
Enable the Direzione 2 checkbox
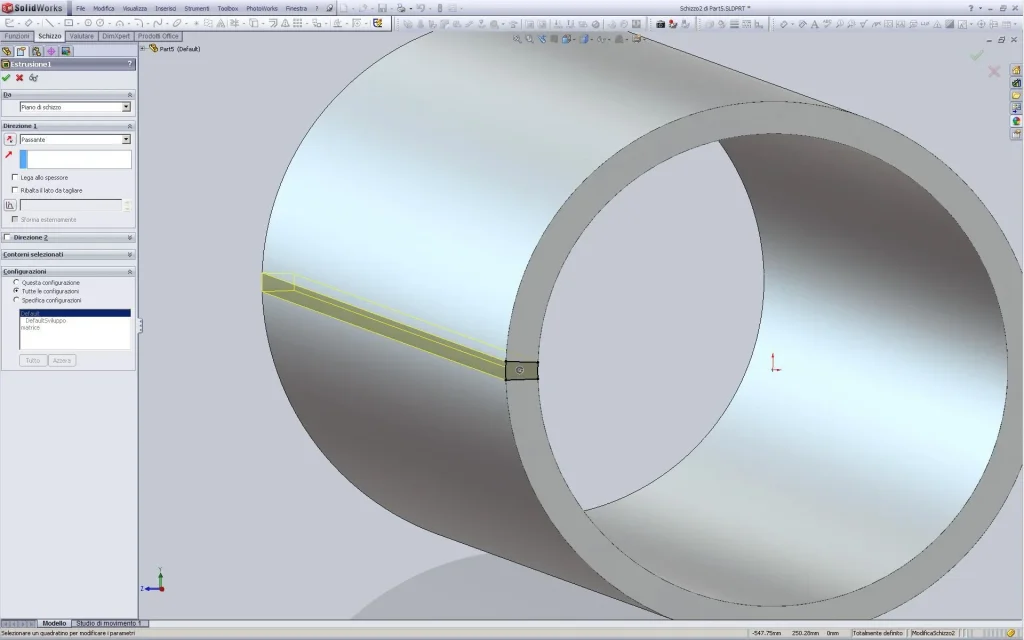[7, 237]
